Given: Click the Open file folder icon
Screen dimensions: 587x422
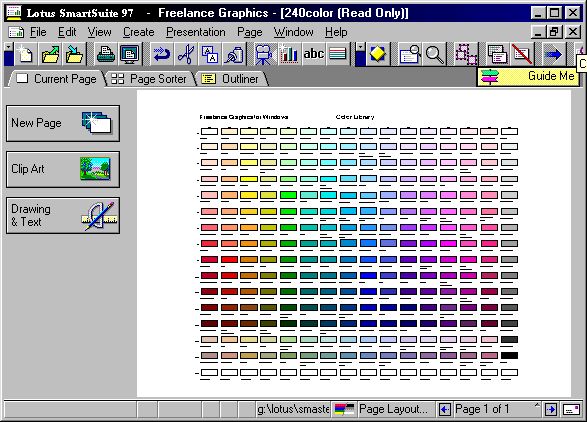Looking at the screenshot, I should (51, 54).
